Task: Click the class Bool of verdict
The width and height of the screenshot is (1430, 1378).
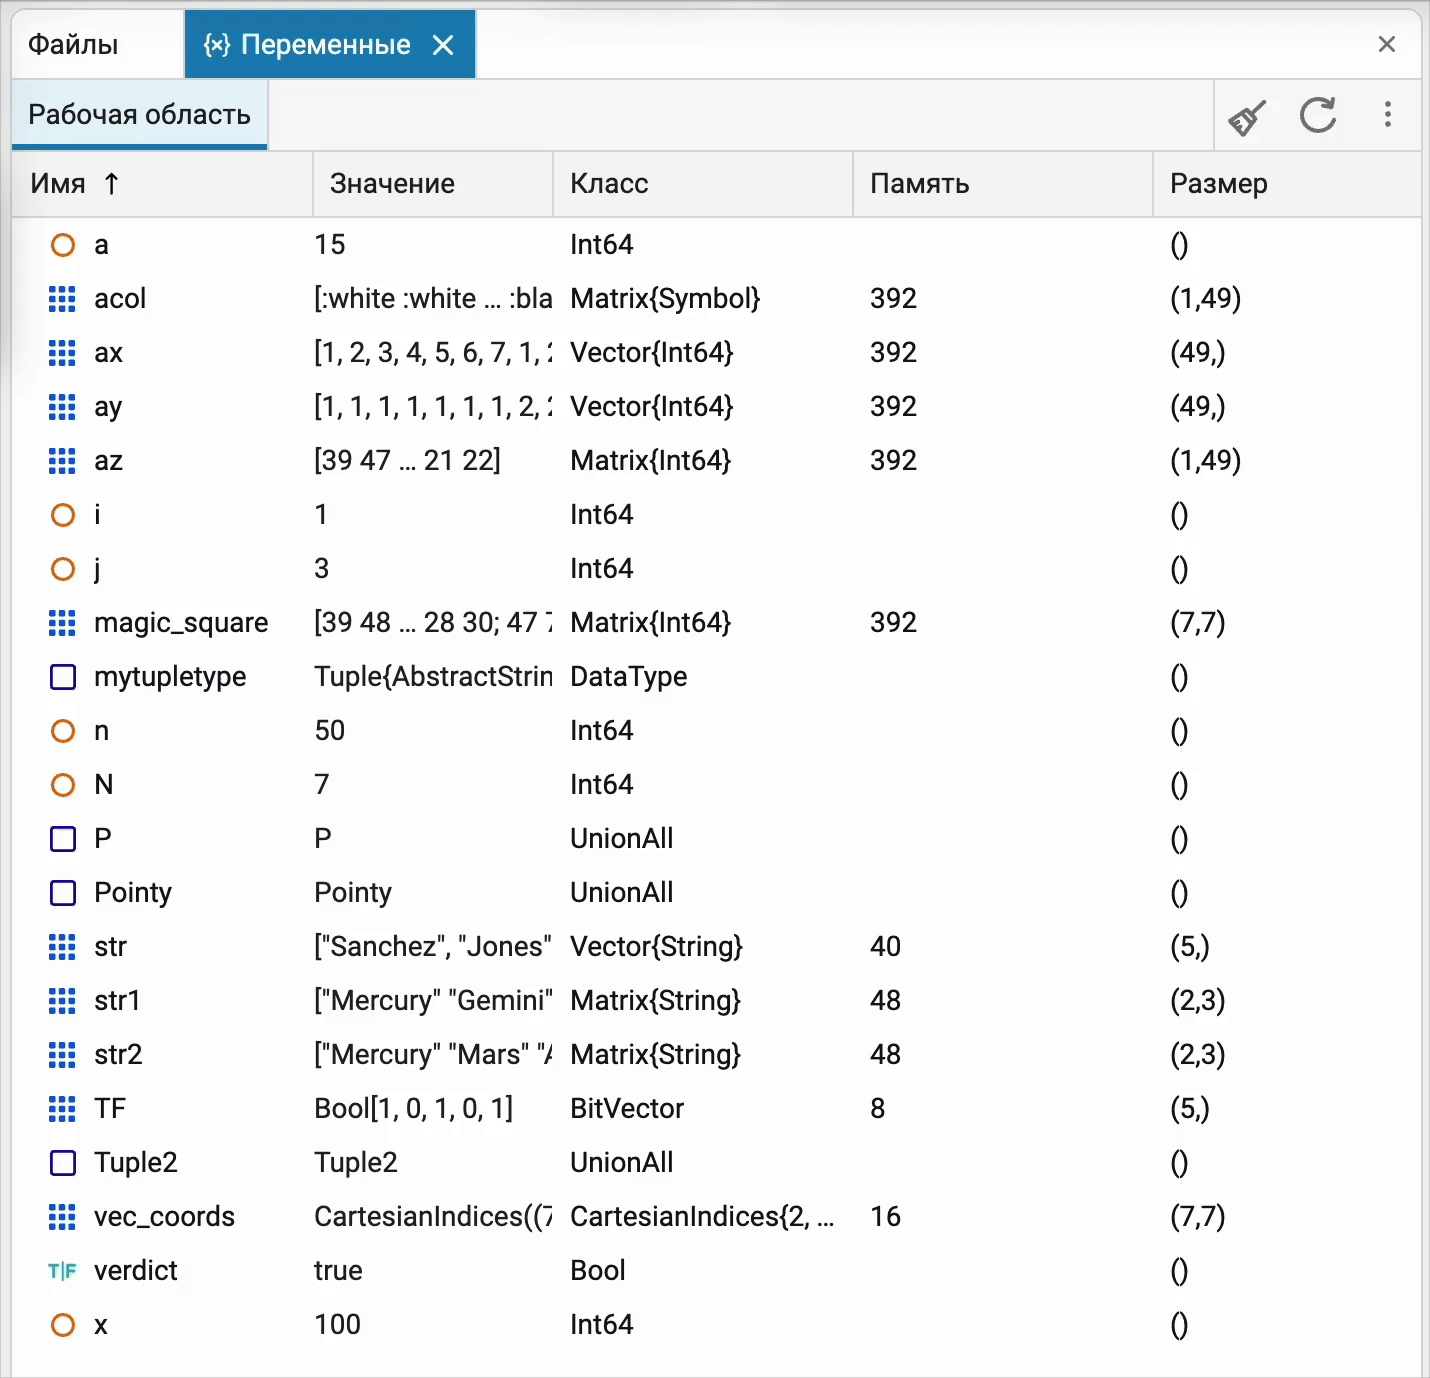Action: coord(597,1271)
